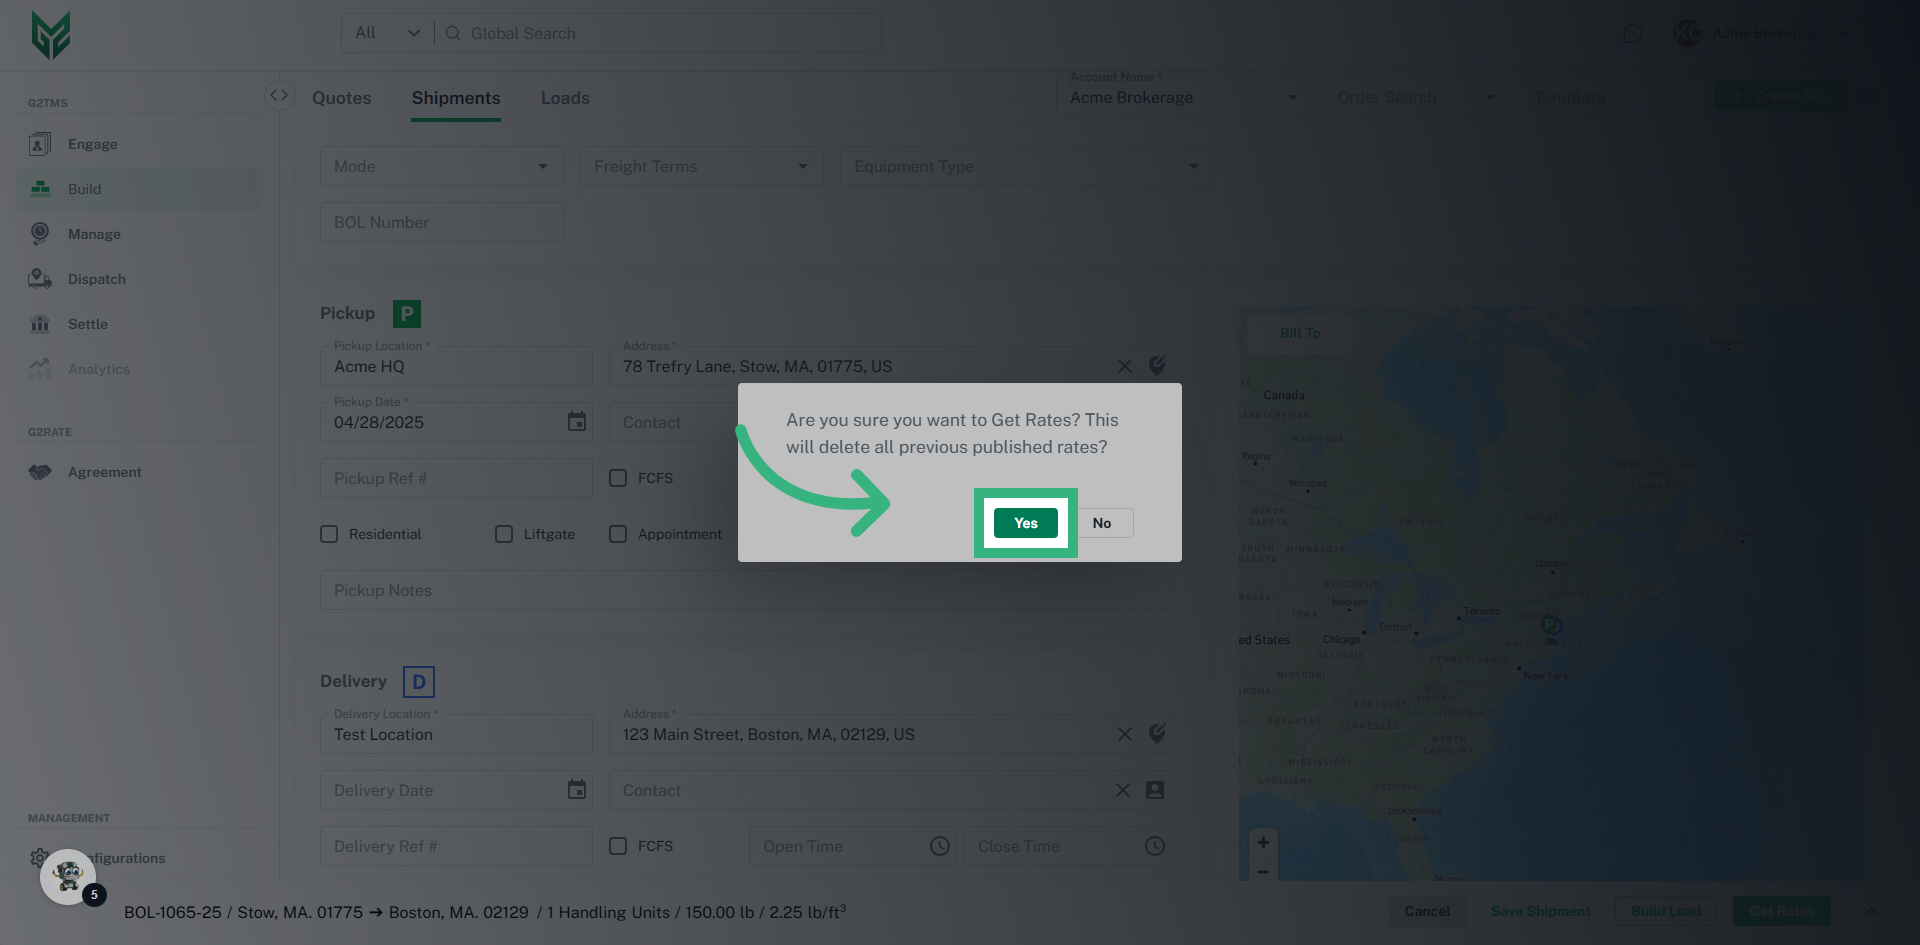Toggle the pickup Appointment checkbox
Viewport: 1920px width, 945px height.
pyautogui.click(x=618, y=534)
